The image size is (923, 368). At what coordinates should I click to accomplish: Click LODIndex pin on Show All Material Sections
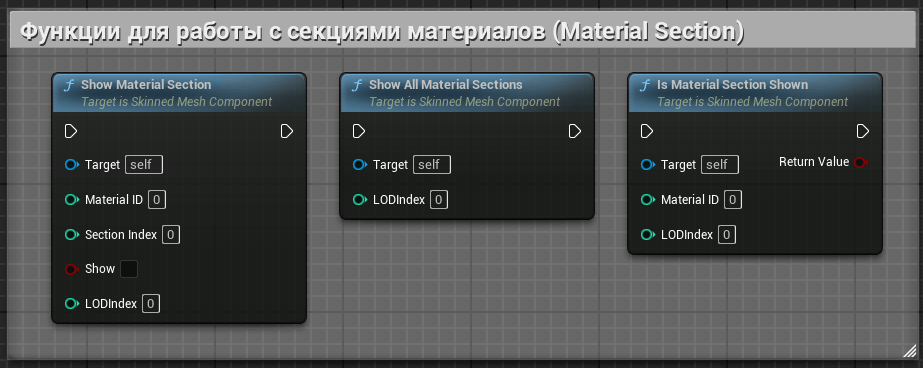[x=360, y=200]
